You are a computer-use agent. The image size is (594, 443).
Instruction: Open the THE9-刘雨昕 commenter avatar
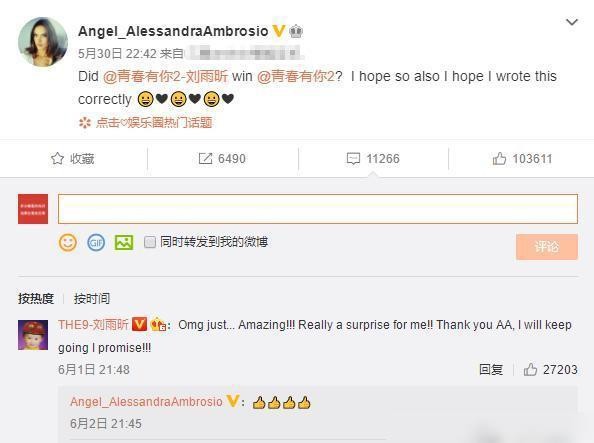coord(33,335)
